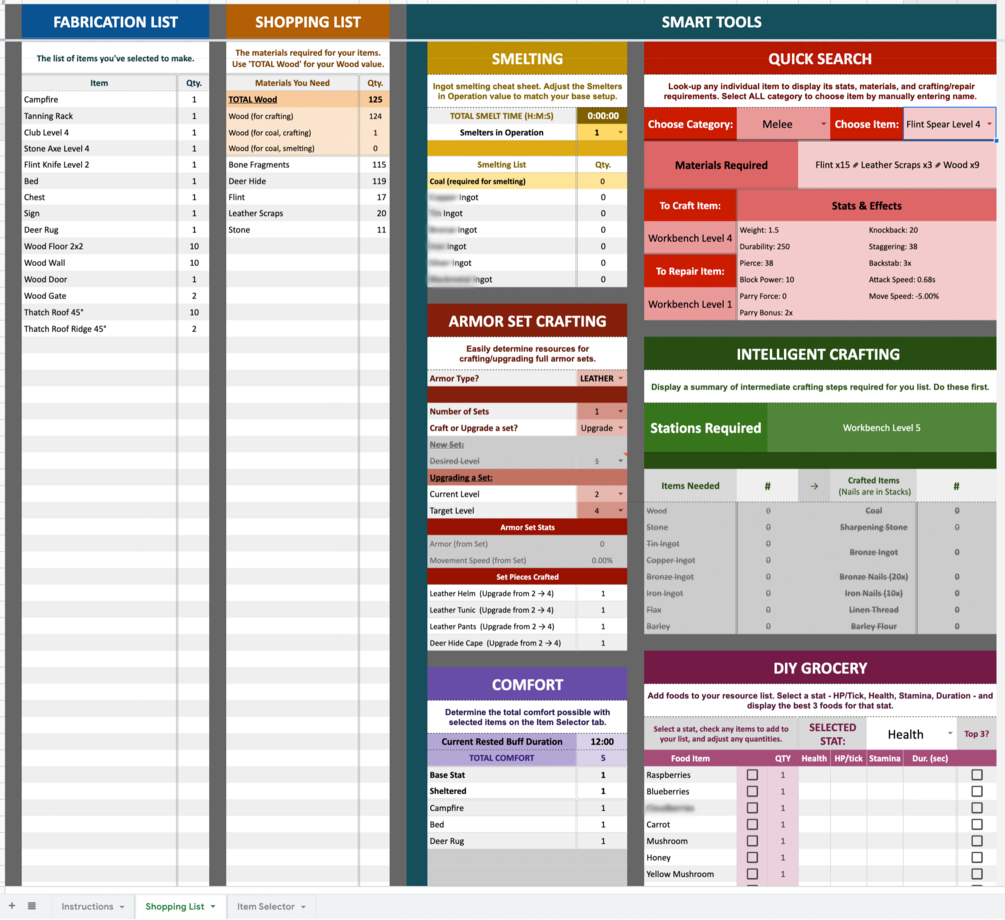The image size is (1005, 920).
Task: Open the Instructions tab menu arrow
Action: [x=122, y=907]
